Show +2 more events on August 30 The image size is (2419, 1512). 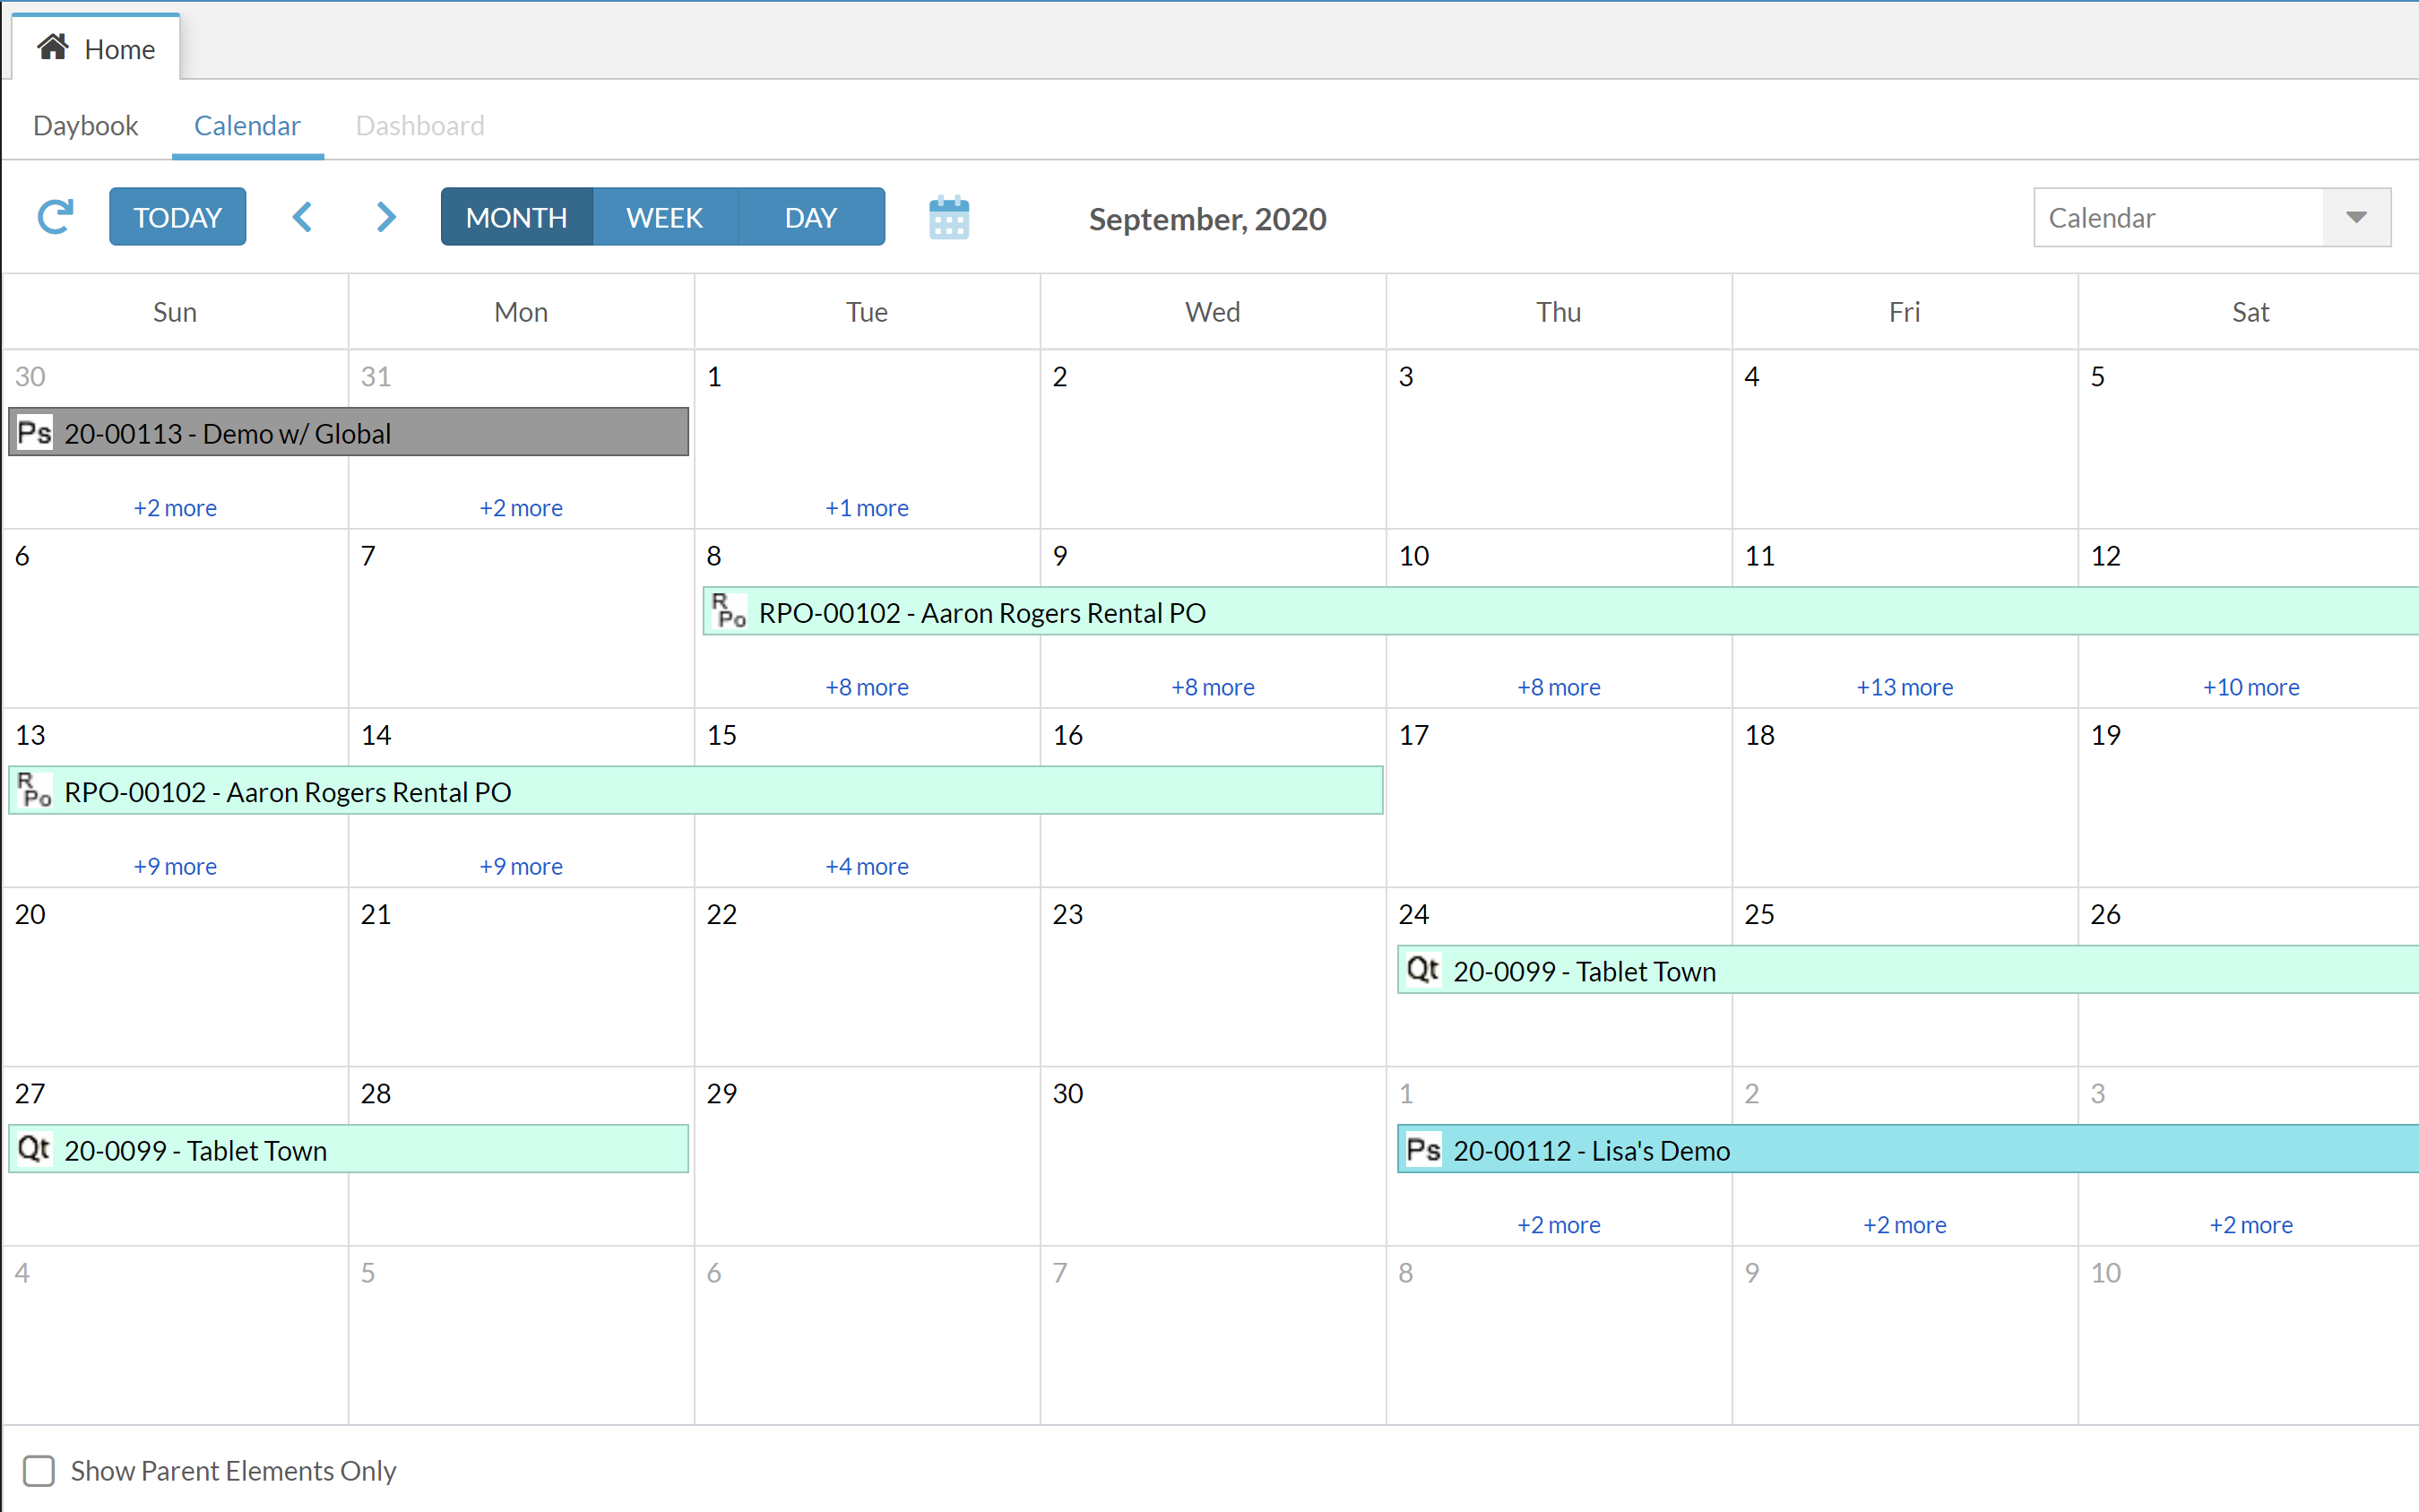(x=175, y=507)
